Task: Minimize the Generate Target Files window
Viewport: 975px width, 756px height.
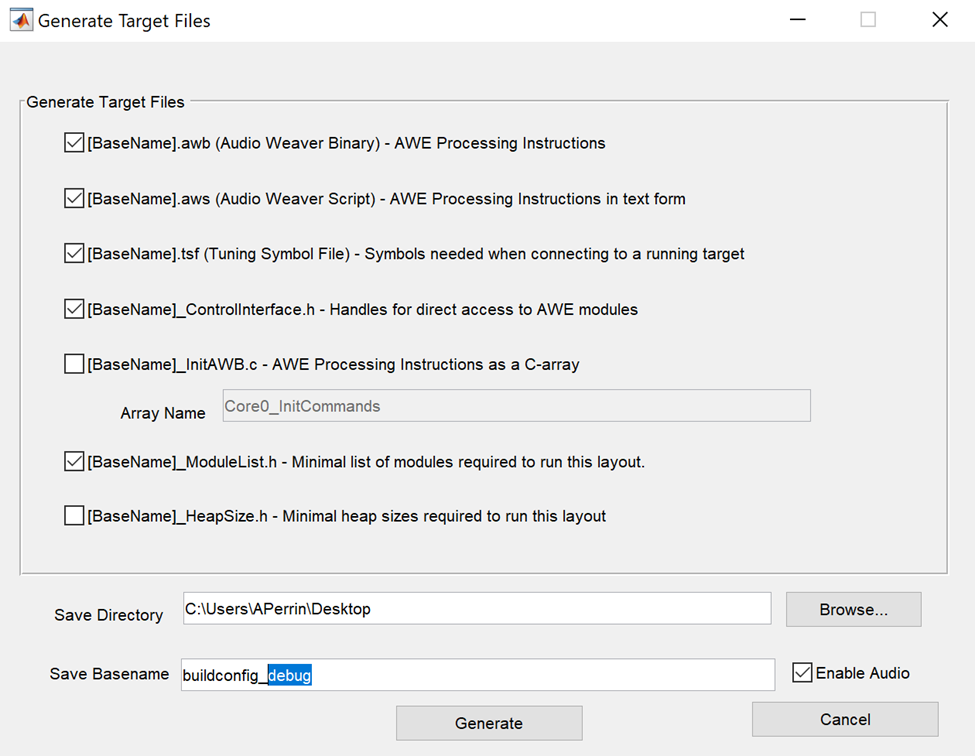Action: tap(796, 20)
